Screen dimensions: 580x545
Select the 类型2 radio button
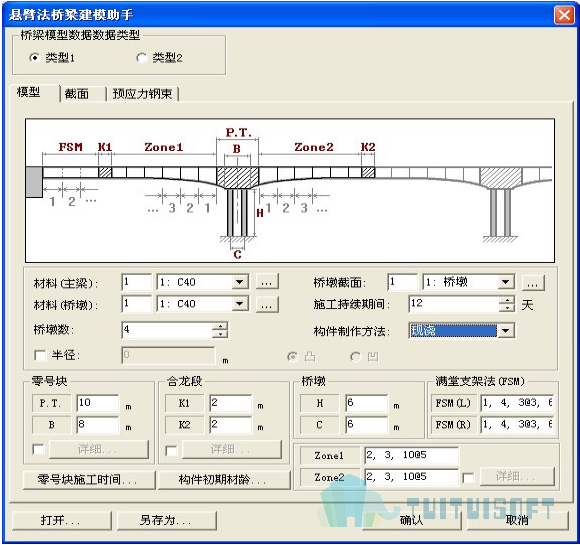(141, 58)
